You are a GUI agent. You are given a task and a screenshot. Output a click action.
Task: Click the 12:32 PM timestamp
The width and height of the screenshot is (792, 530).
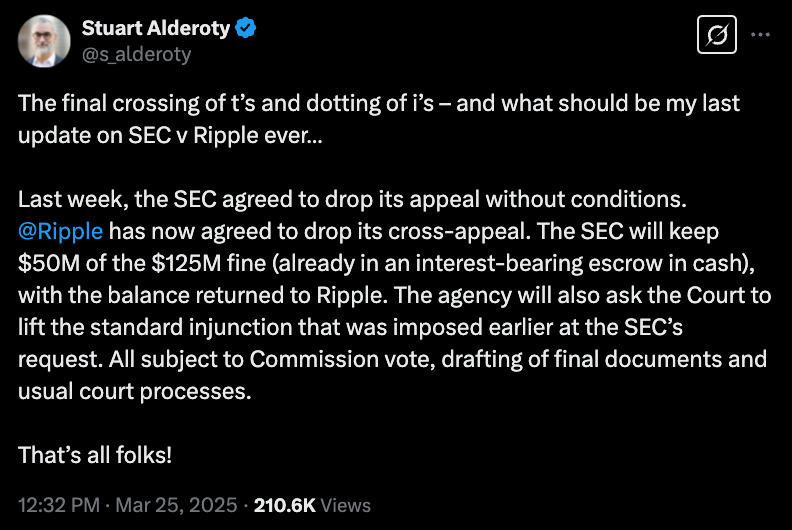tap(58, 505)
